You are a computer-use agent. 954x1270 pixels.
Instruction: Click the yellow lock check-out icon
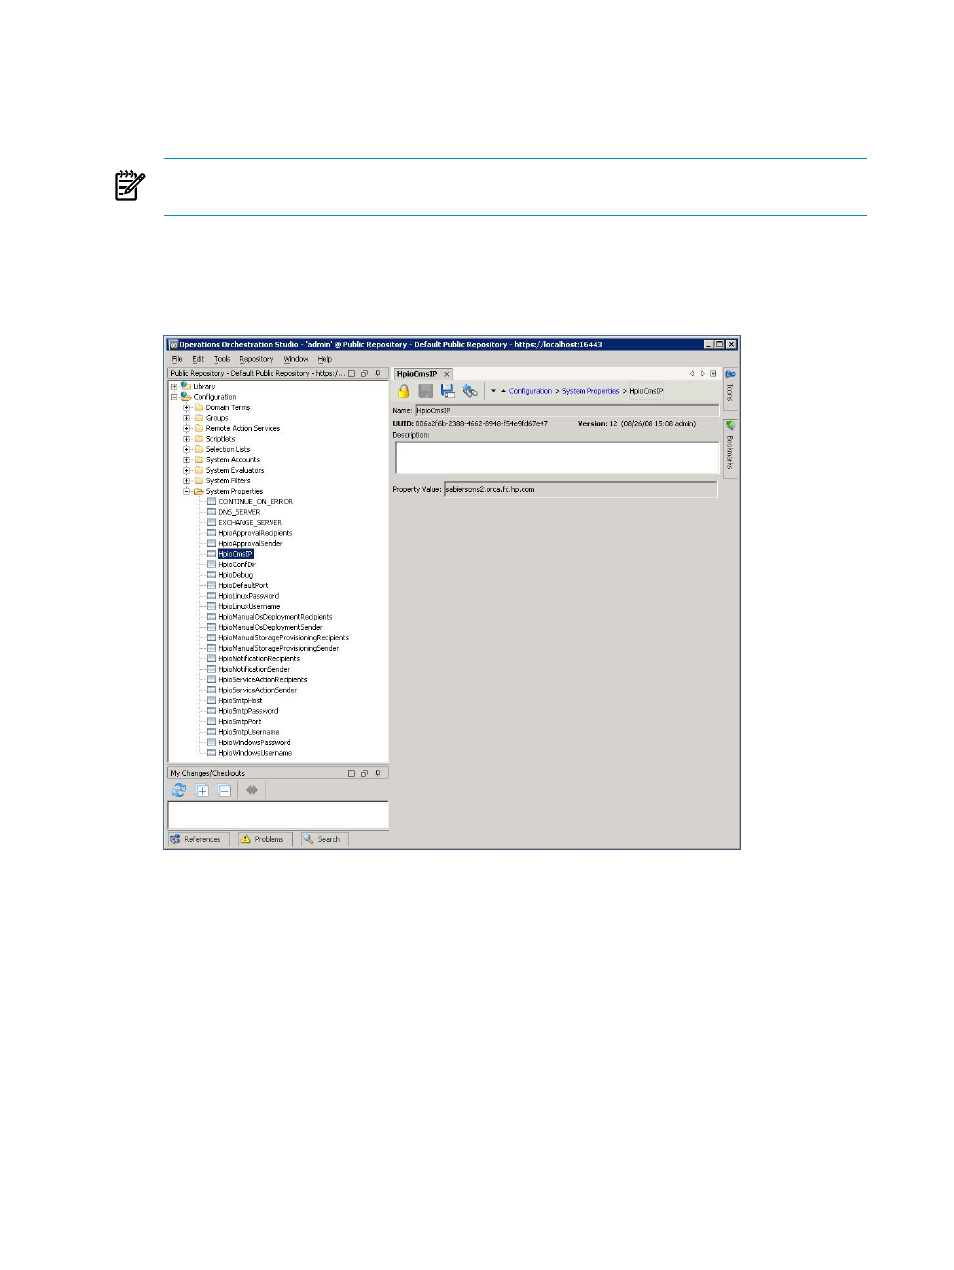pos(404,391)
